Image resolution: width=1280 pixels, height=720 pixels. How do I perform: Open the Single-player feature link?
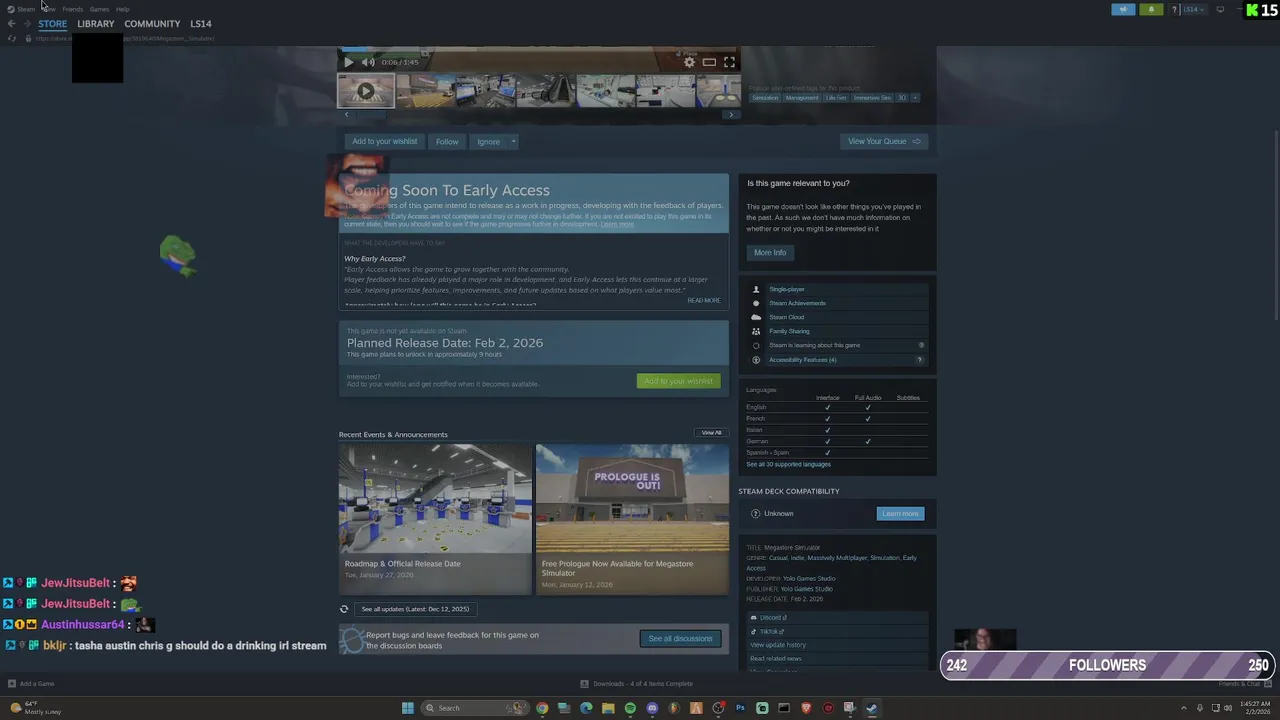pyautogui.click(x=787, y=289)
